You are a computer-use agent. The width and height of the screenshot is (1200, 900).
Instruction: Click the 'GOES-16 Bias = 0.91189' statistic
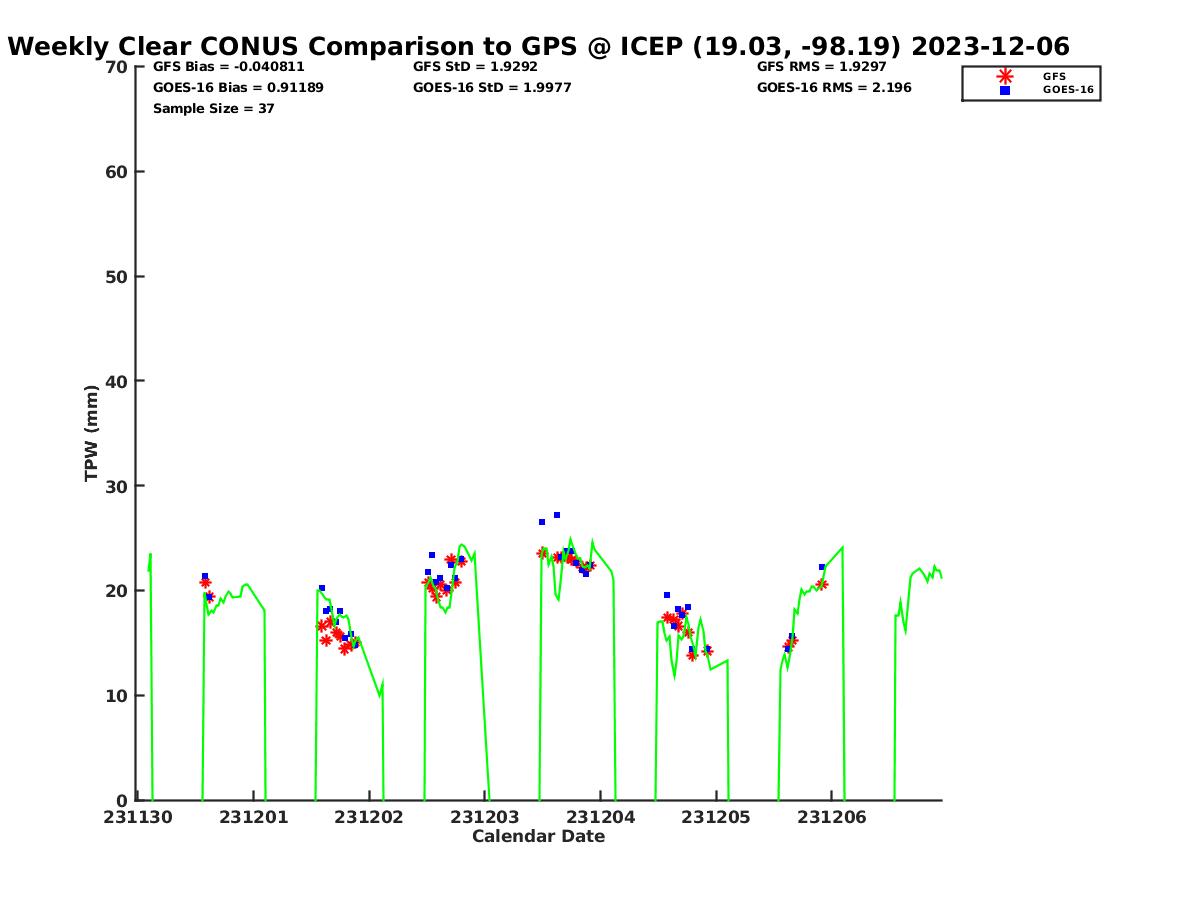click(238, 88)
